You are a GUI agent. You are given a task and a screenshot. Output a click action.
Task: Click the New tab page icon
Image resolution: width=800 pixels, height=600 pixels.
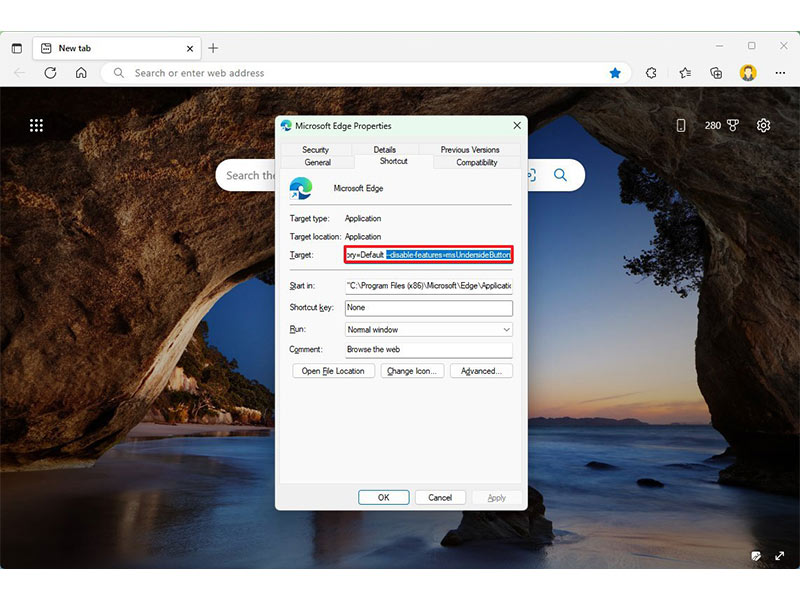46,48
